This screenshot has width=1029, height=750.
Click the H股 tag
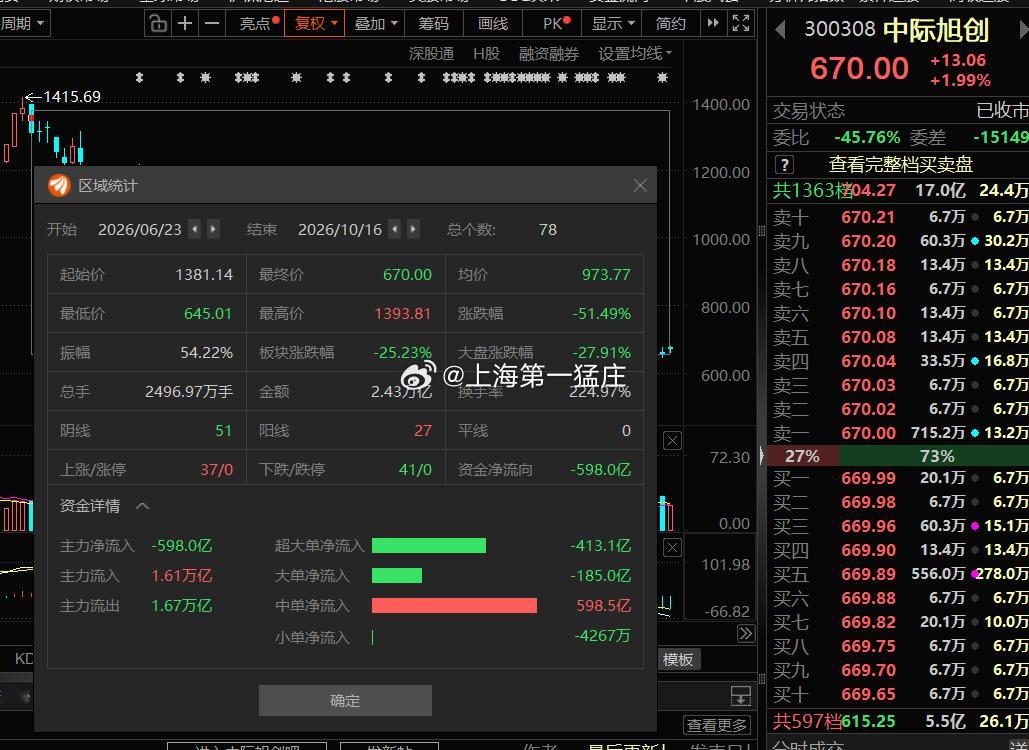(x=486, y=54)
